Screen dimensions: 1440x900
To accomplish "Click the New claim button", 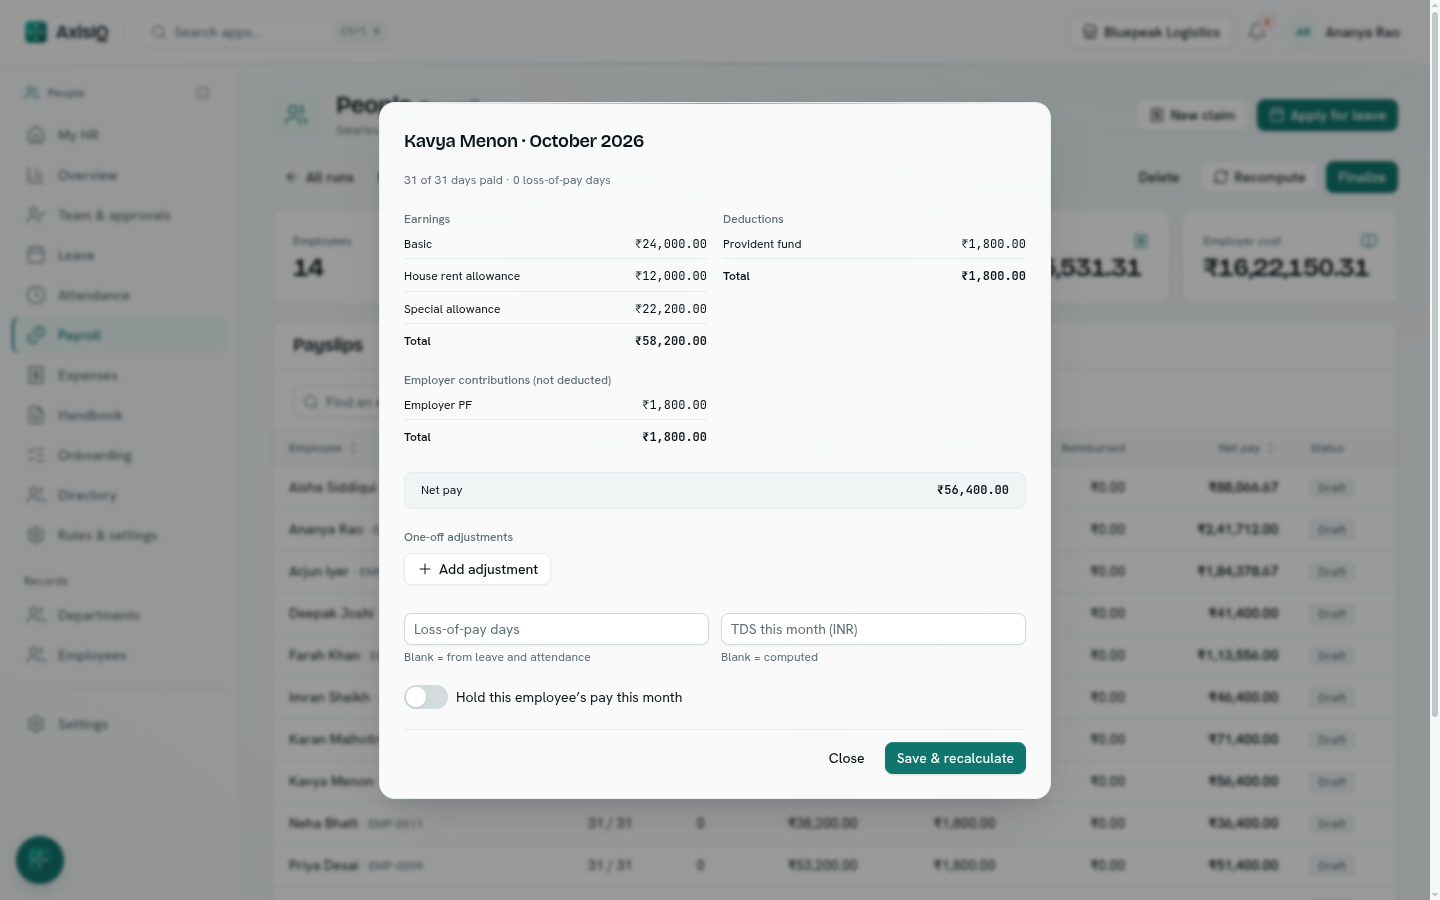I will click(x=1192, y=115).
